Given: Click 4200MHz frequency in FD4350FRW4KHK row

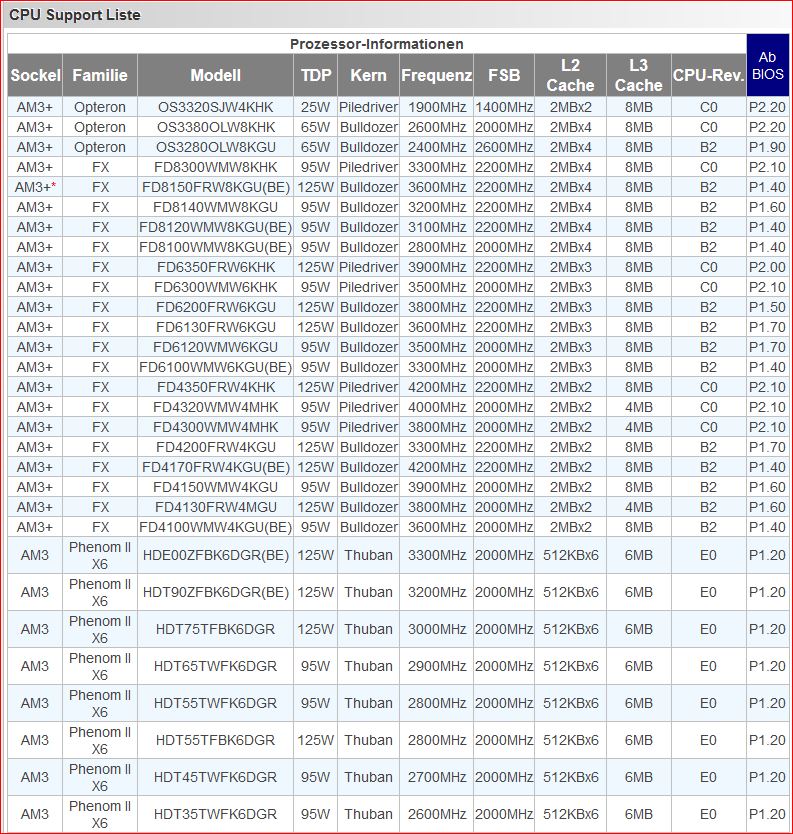Looking at the screenshot, I should (x=437, y=387).
